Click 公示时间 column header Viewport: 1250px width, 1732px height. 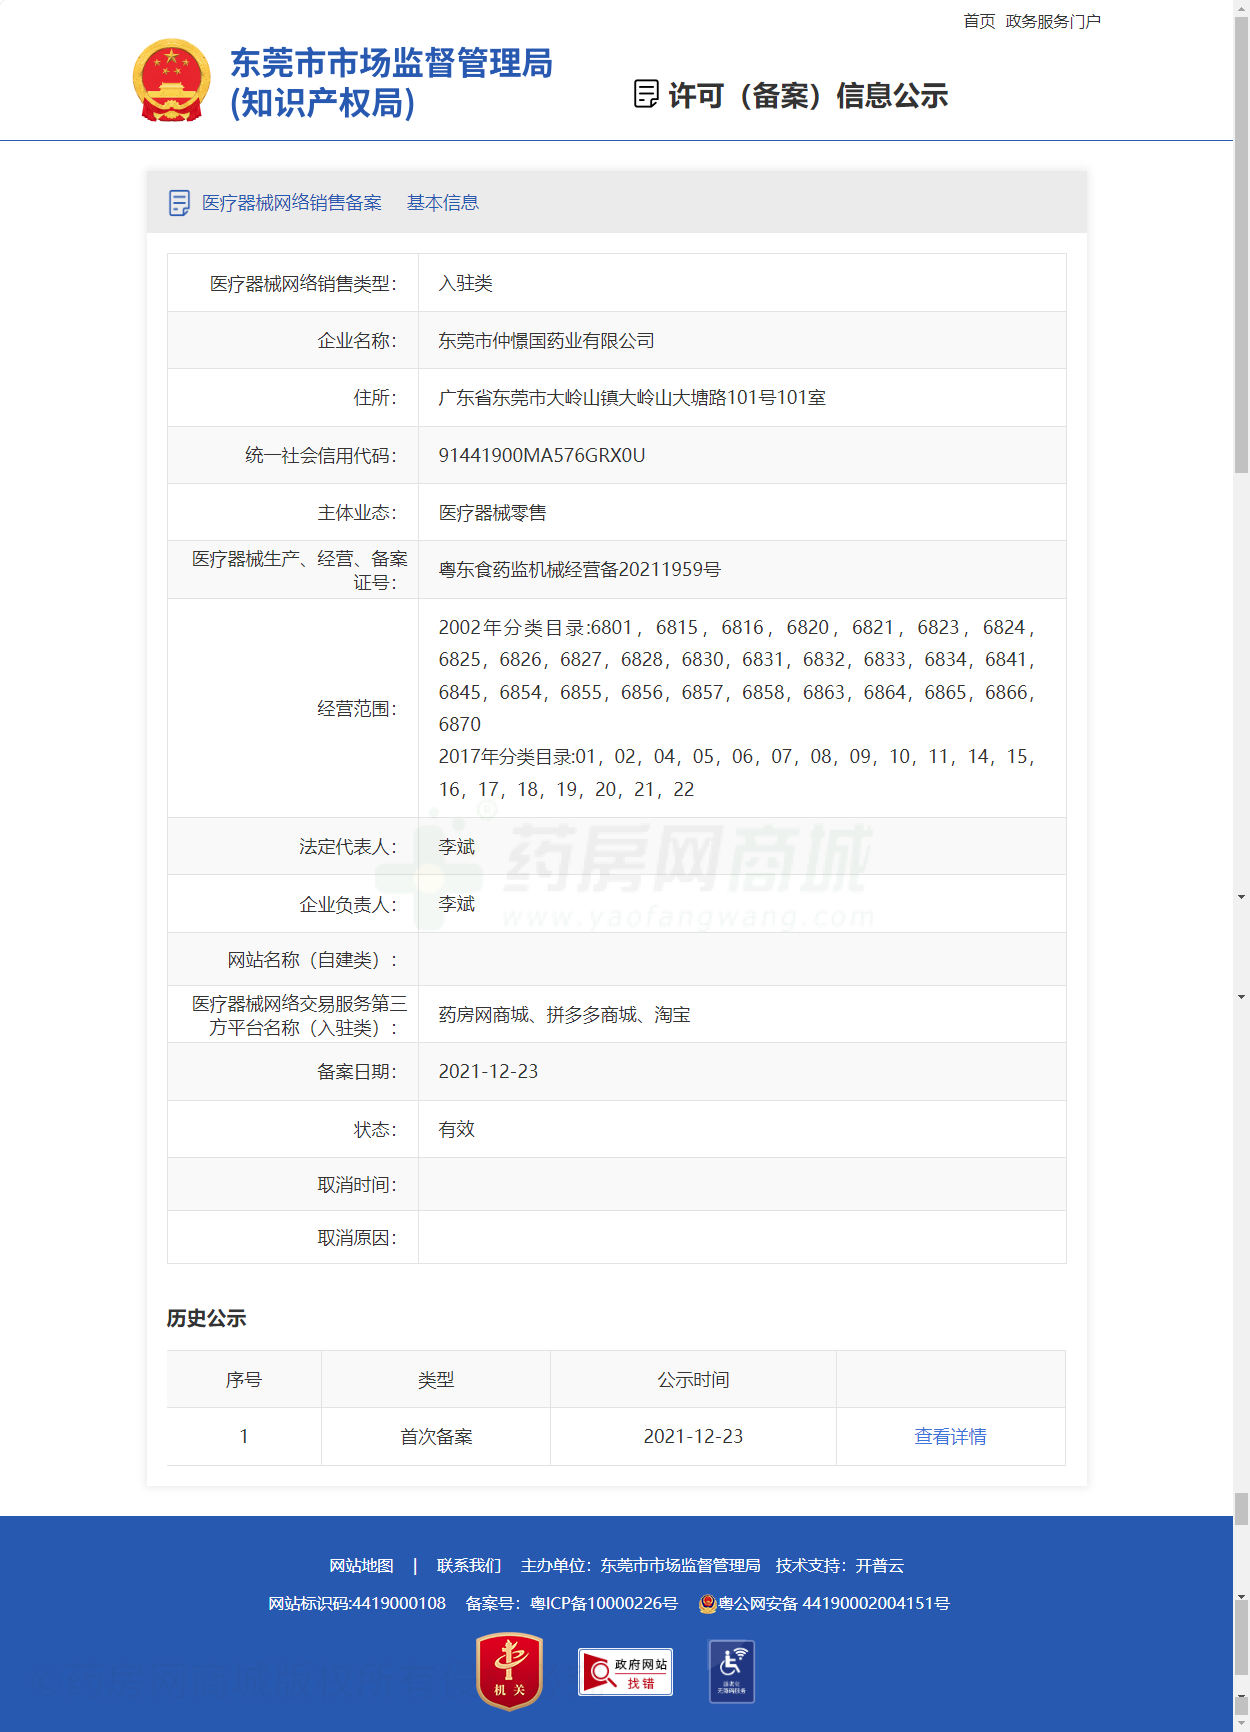pos(693,1379)
